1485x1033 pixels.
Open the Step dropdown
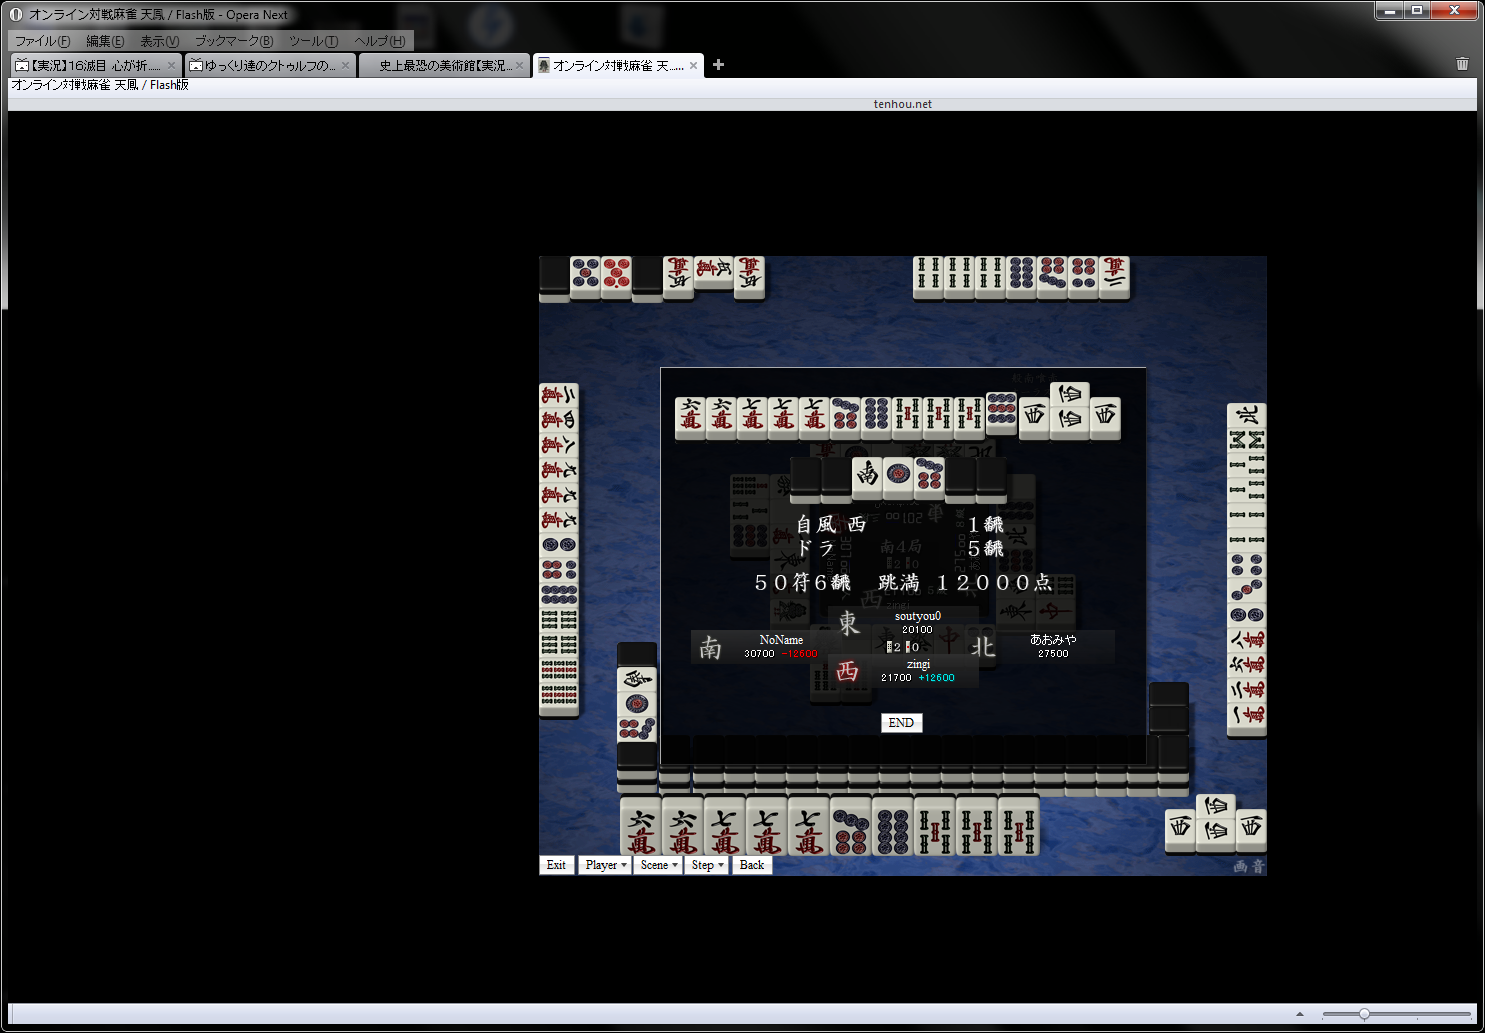[x=707, y=865]
